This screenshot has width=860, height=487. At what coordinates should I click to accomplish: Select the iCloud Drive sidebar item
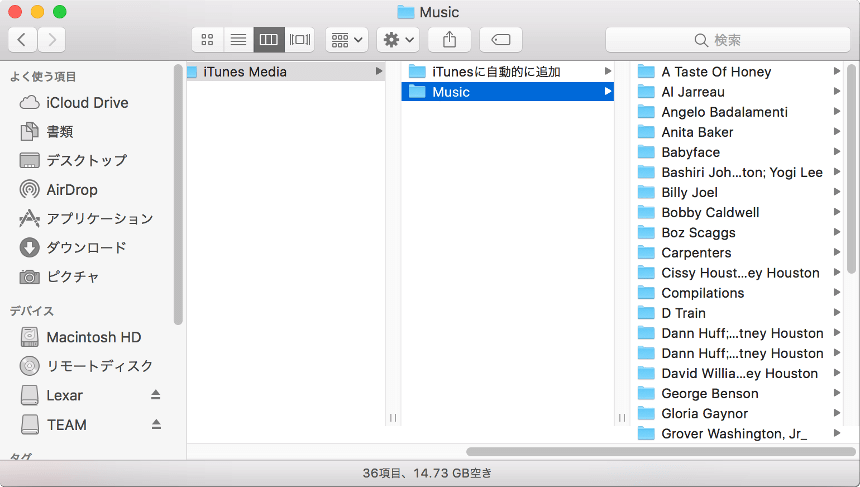[x=86, y=103]
